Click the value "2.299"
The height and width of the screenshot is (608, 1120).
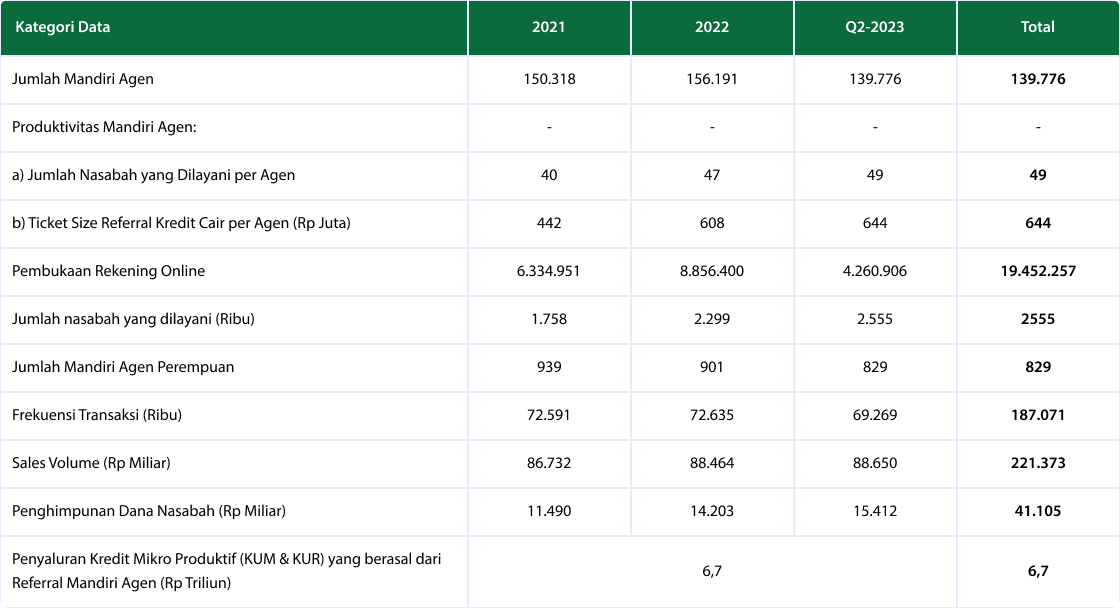click(x=712, y=319)
